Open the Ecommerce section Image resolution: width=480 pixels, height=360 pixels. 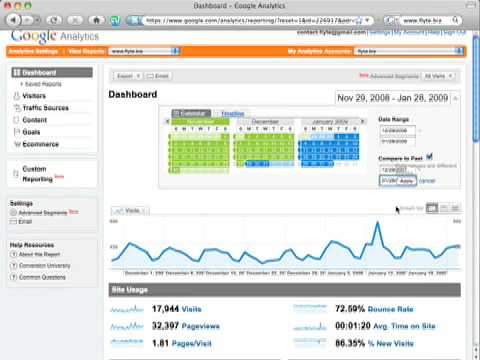pos(40,144)
